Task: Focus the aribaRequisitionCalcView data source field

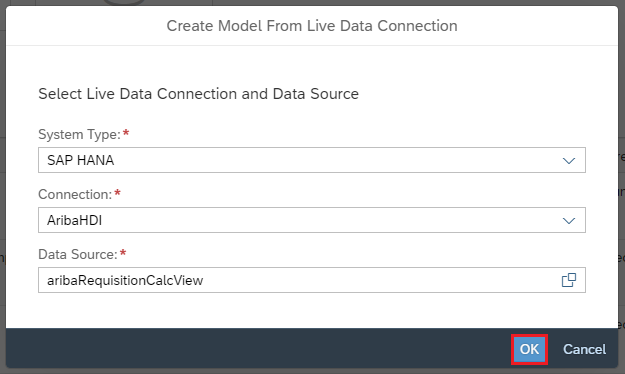Action: click(x=312, y=280)
